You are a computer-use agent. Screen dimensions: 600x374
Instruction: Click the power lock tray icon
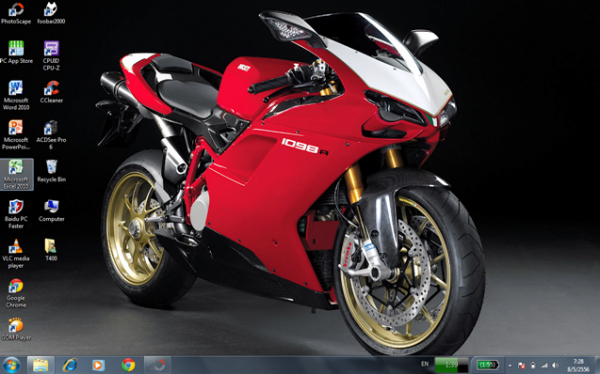click(533, 366)
